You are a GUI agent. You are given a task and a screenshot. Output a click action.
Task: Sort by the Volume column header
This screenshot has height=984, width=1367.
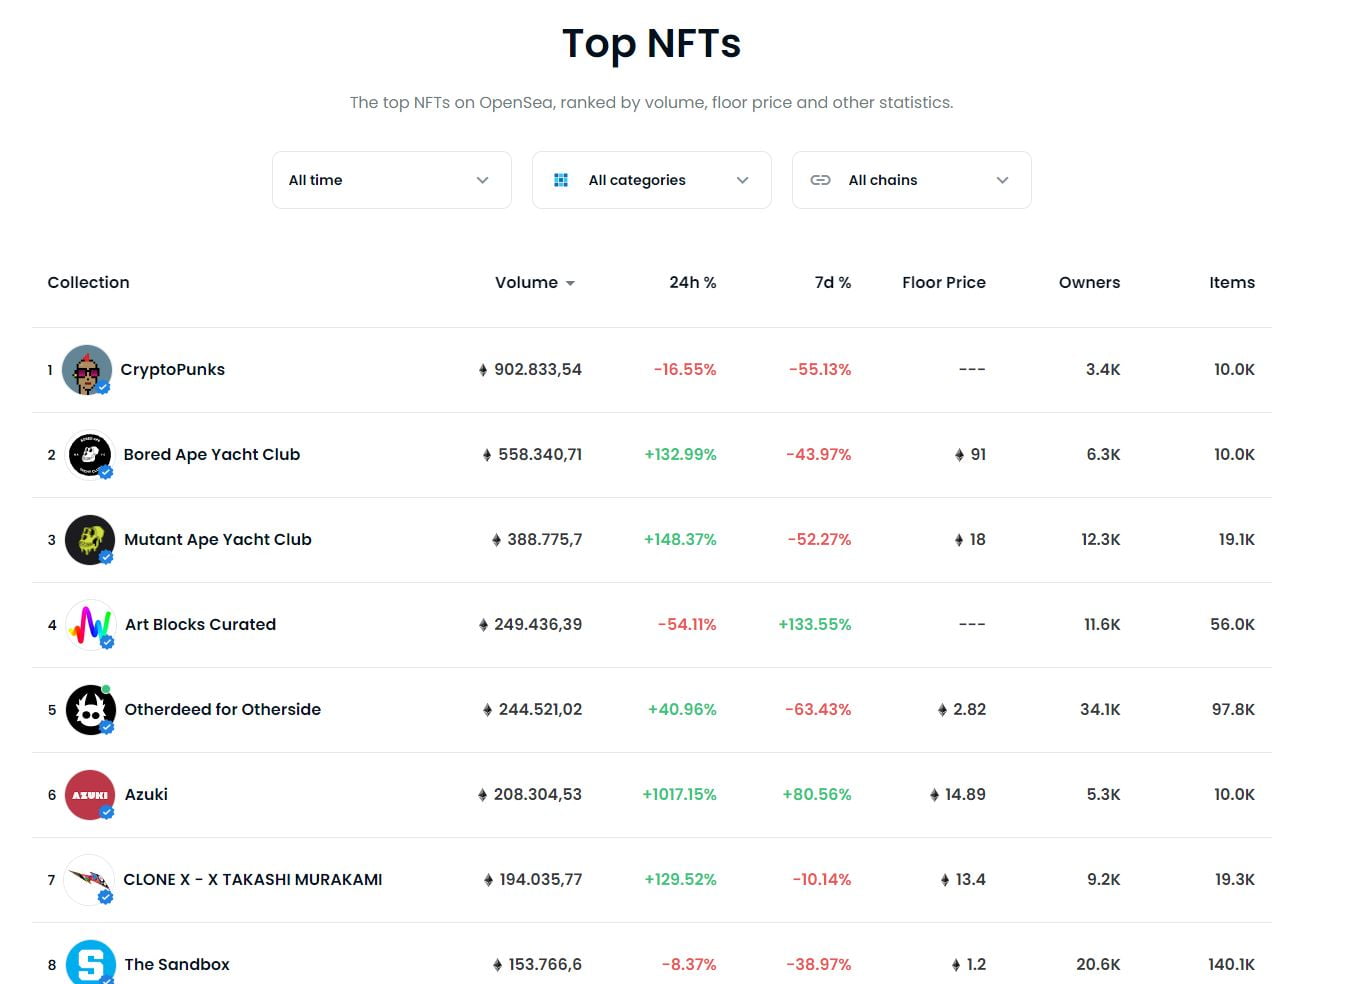point(527,283)
